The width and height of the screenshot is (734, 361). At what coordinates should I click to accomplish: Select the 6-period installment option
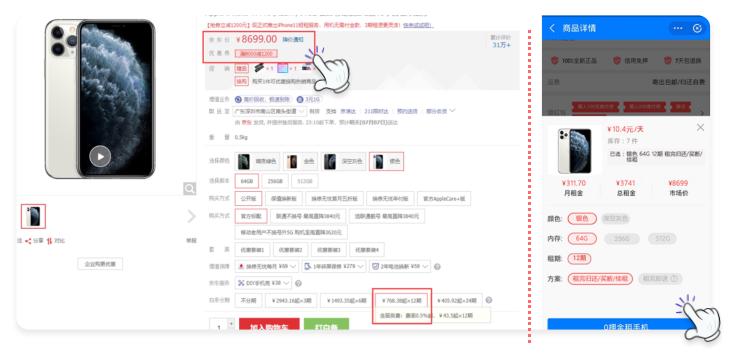point(345,301)
